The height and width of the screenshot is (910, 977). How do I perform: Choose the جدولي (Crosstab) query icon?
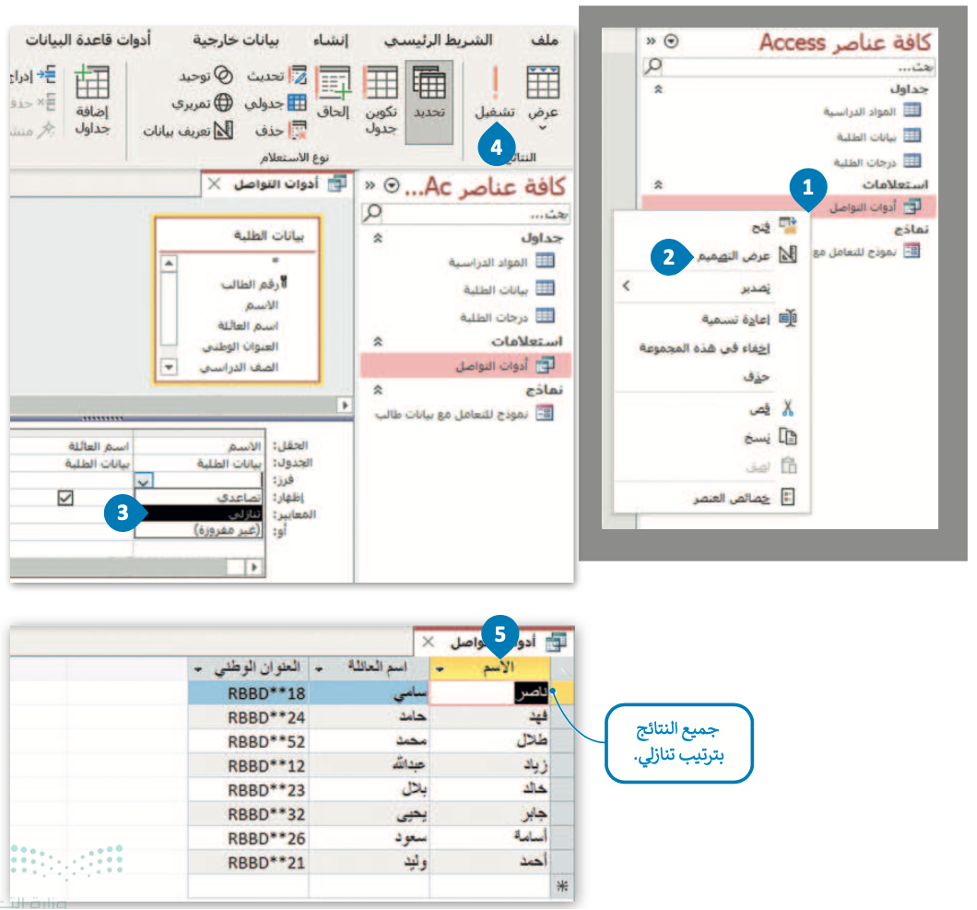click(x=297, y=102)
